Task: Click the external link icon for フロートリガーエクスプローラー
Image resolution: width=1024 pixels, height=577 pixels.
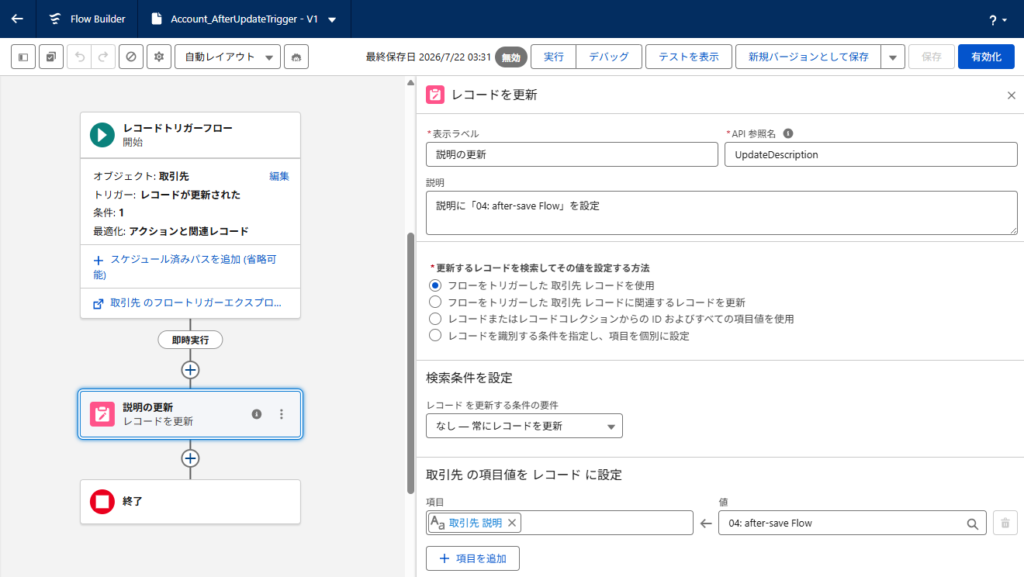Action: pos(98,304)
